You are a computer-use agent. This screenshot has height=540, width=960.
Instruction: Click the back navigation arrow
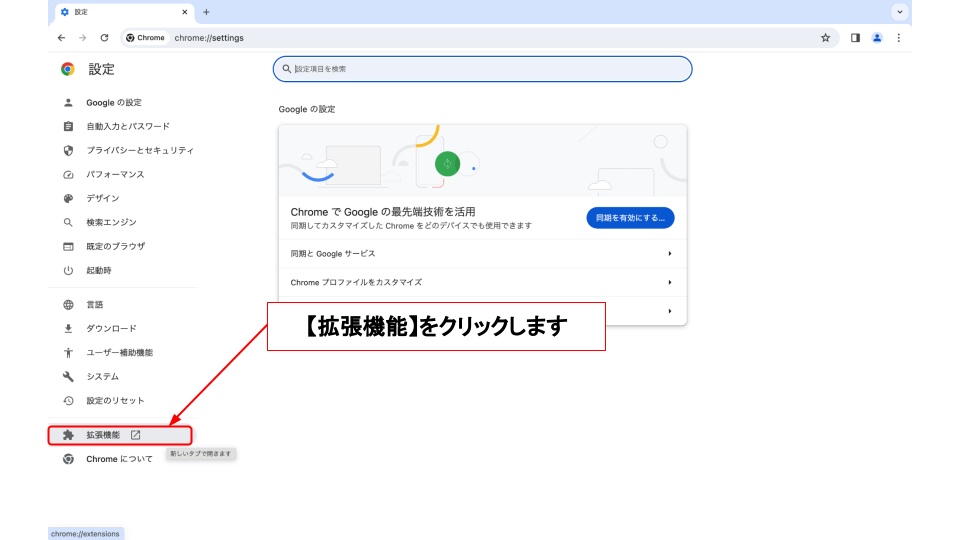coord(61,38)
